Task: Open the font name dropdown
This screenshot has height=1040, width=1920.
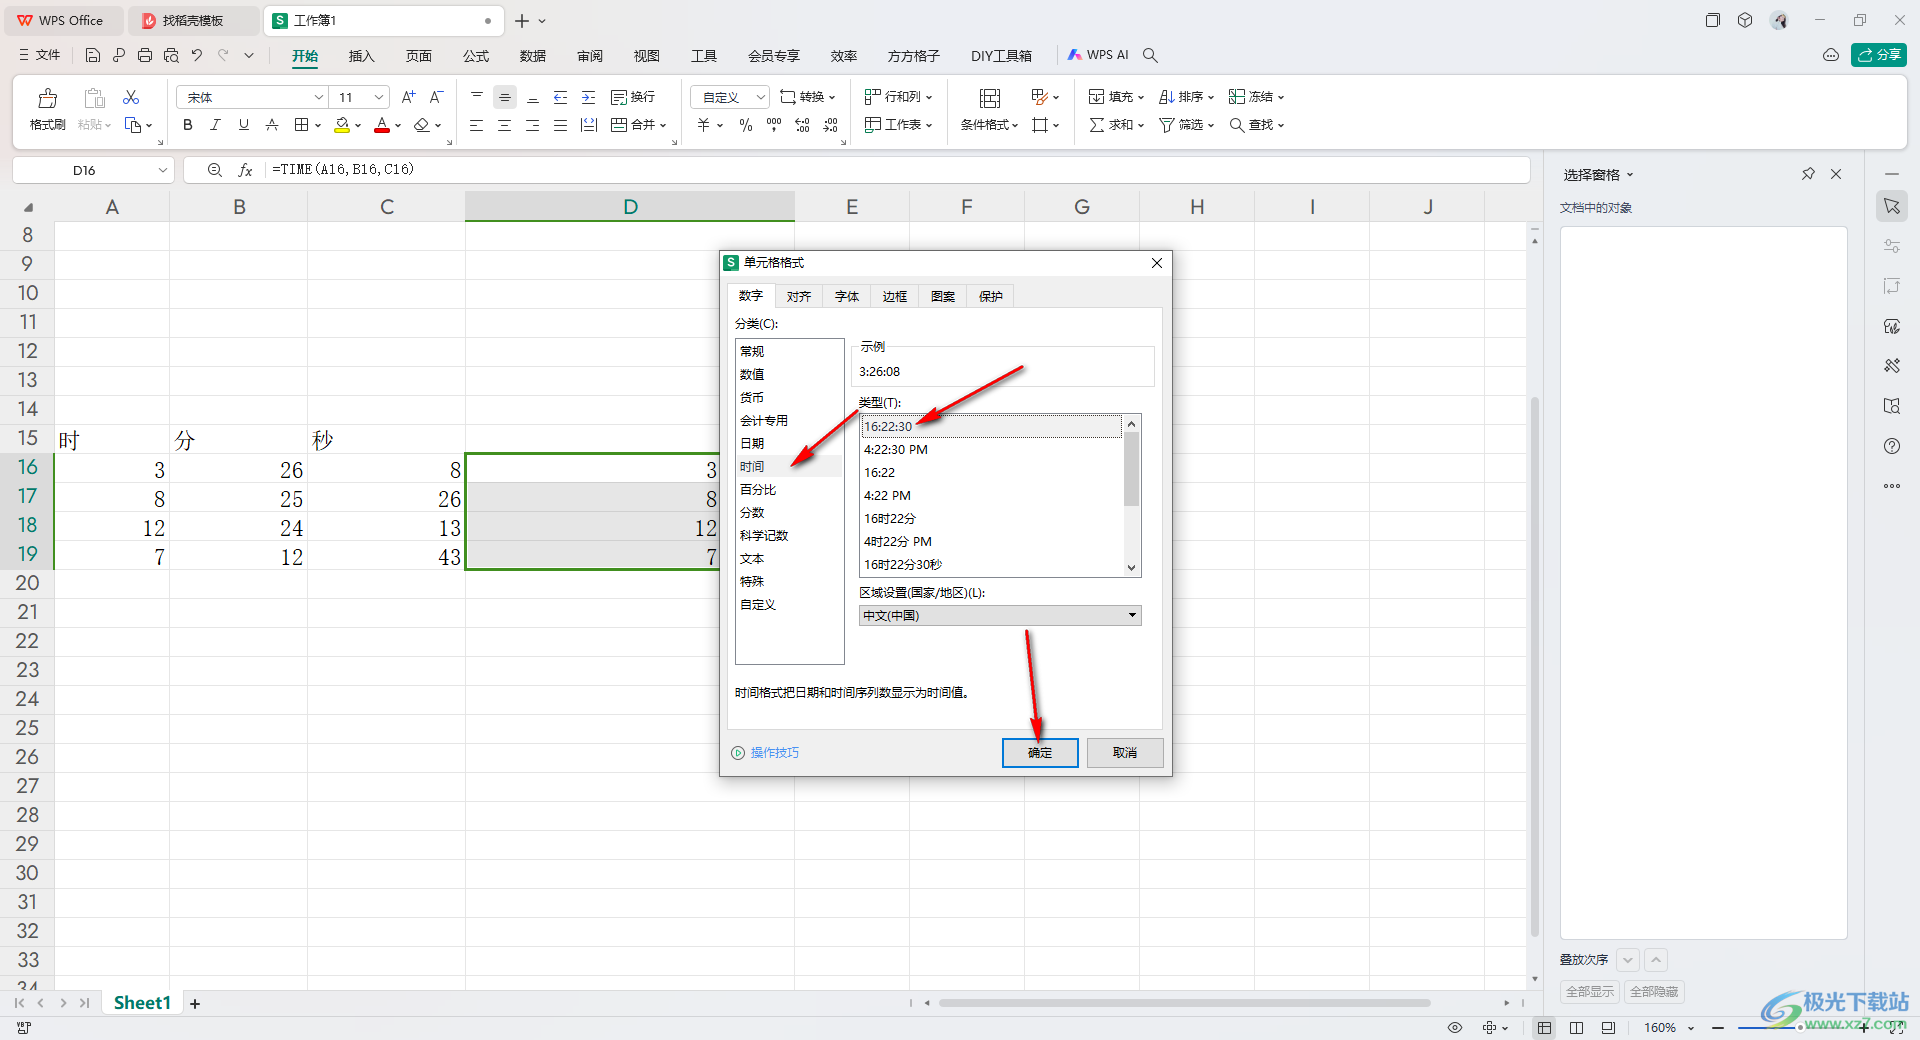Action: [319, 97]
